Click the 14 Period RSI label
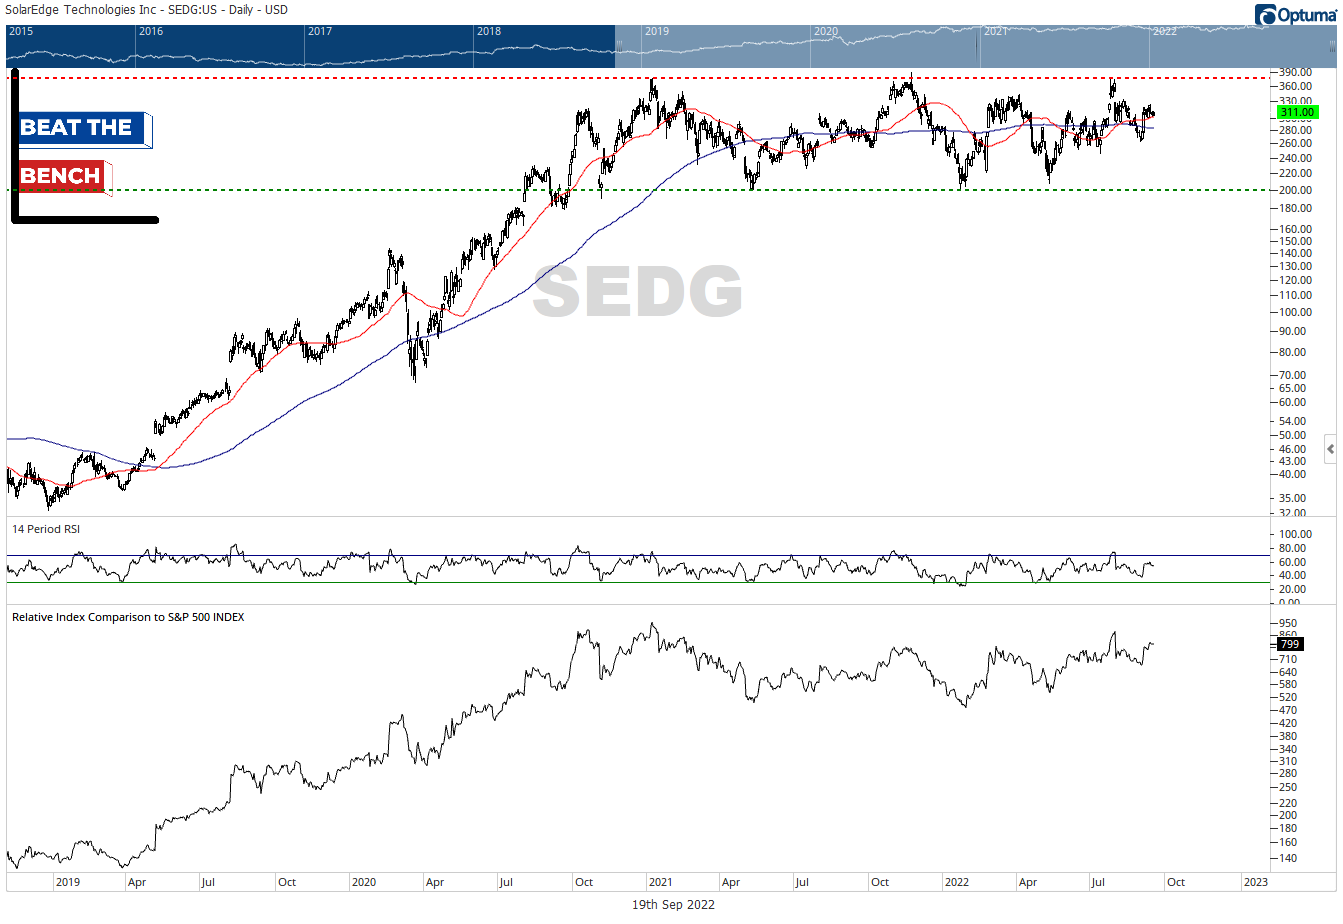The image size is (1343, 924). [x=46, y=529]
